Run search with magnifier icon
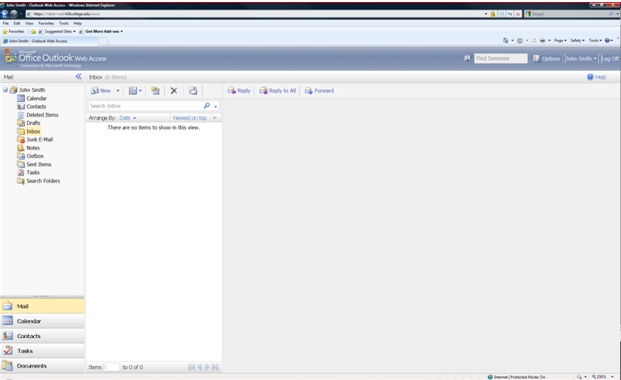The image size is (621, 380). pos(207,106)
